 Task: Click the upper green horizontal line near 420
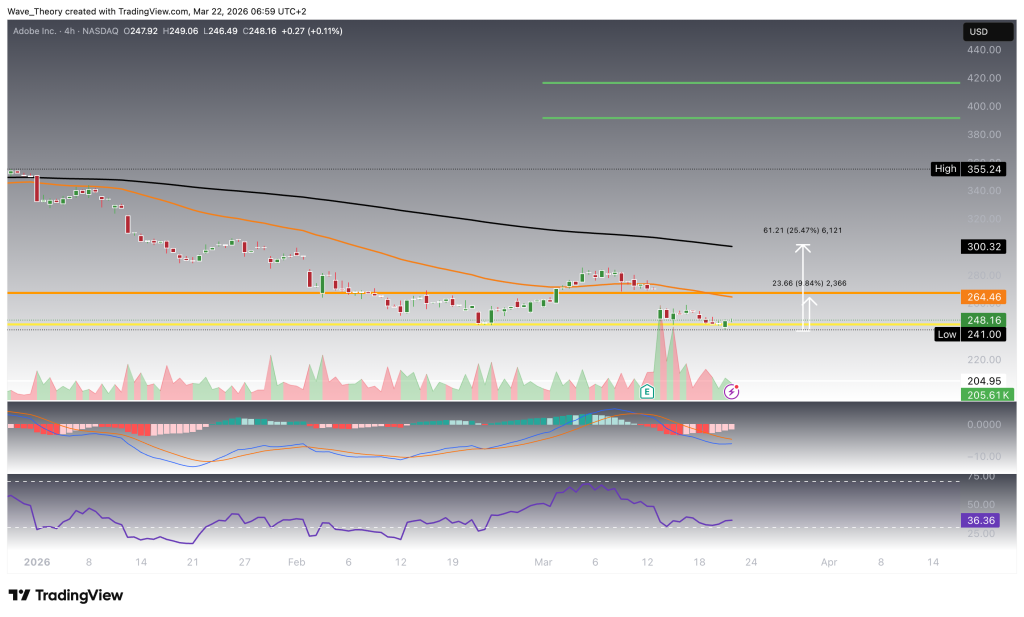click(x=750, y=83)
